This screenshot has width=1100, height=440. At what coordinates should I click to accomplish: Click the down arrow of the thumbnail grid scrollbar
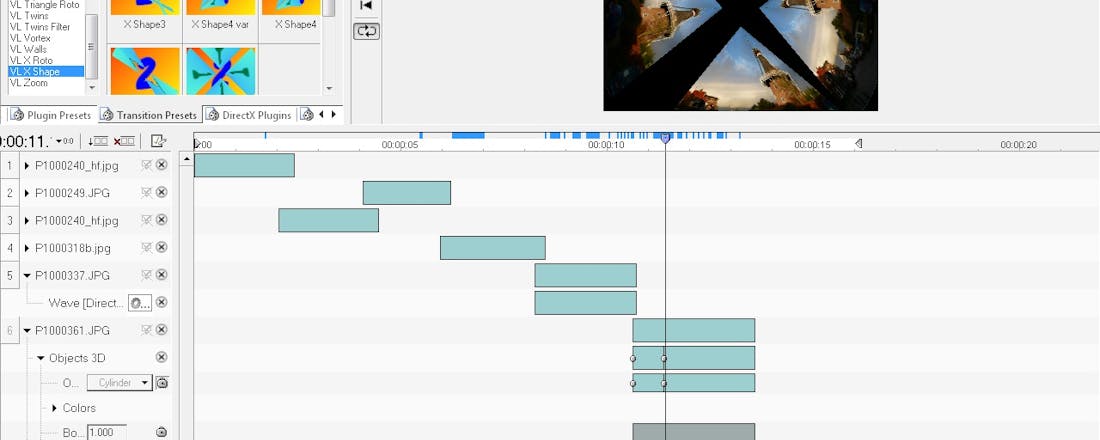(329, 88)
